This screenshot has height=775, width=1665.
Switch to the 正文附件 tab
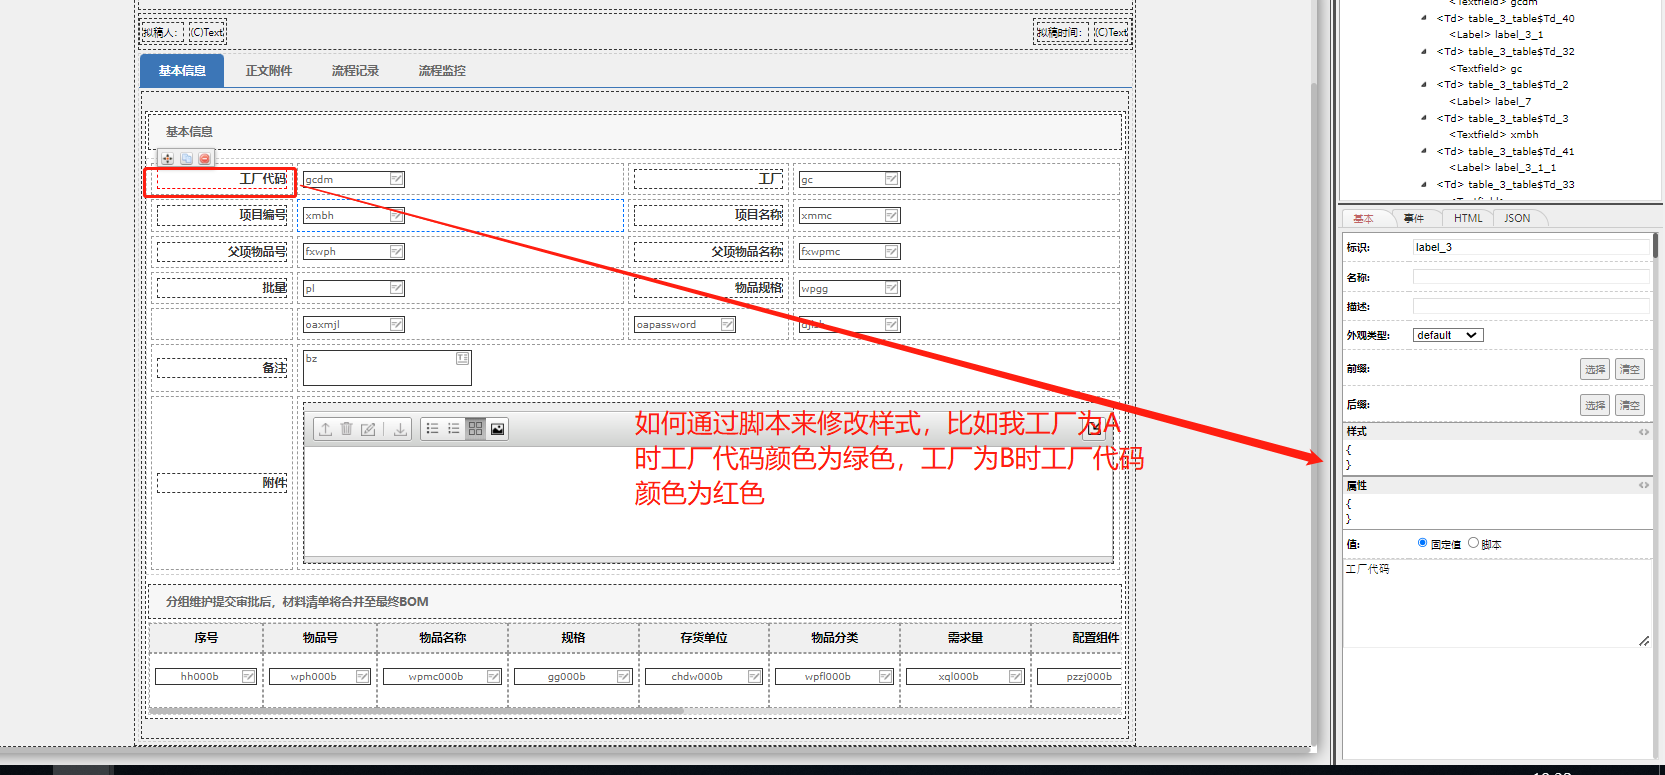269,71
